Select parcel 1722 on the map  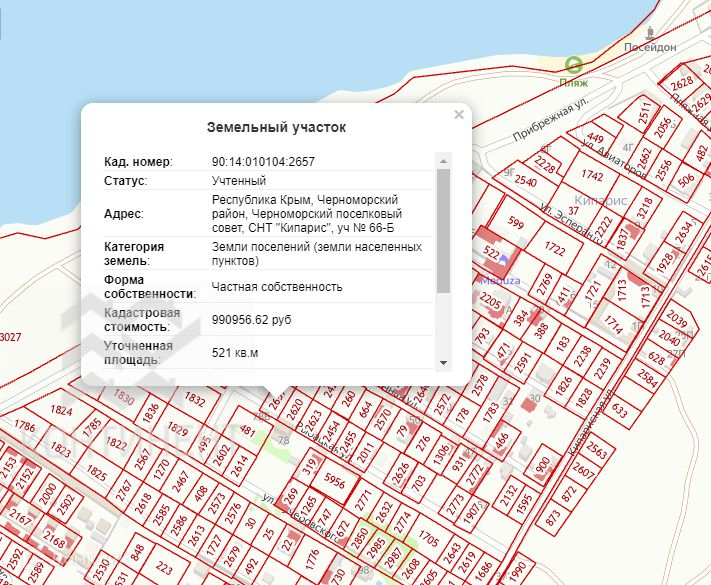click(x=556, y=247)
